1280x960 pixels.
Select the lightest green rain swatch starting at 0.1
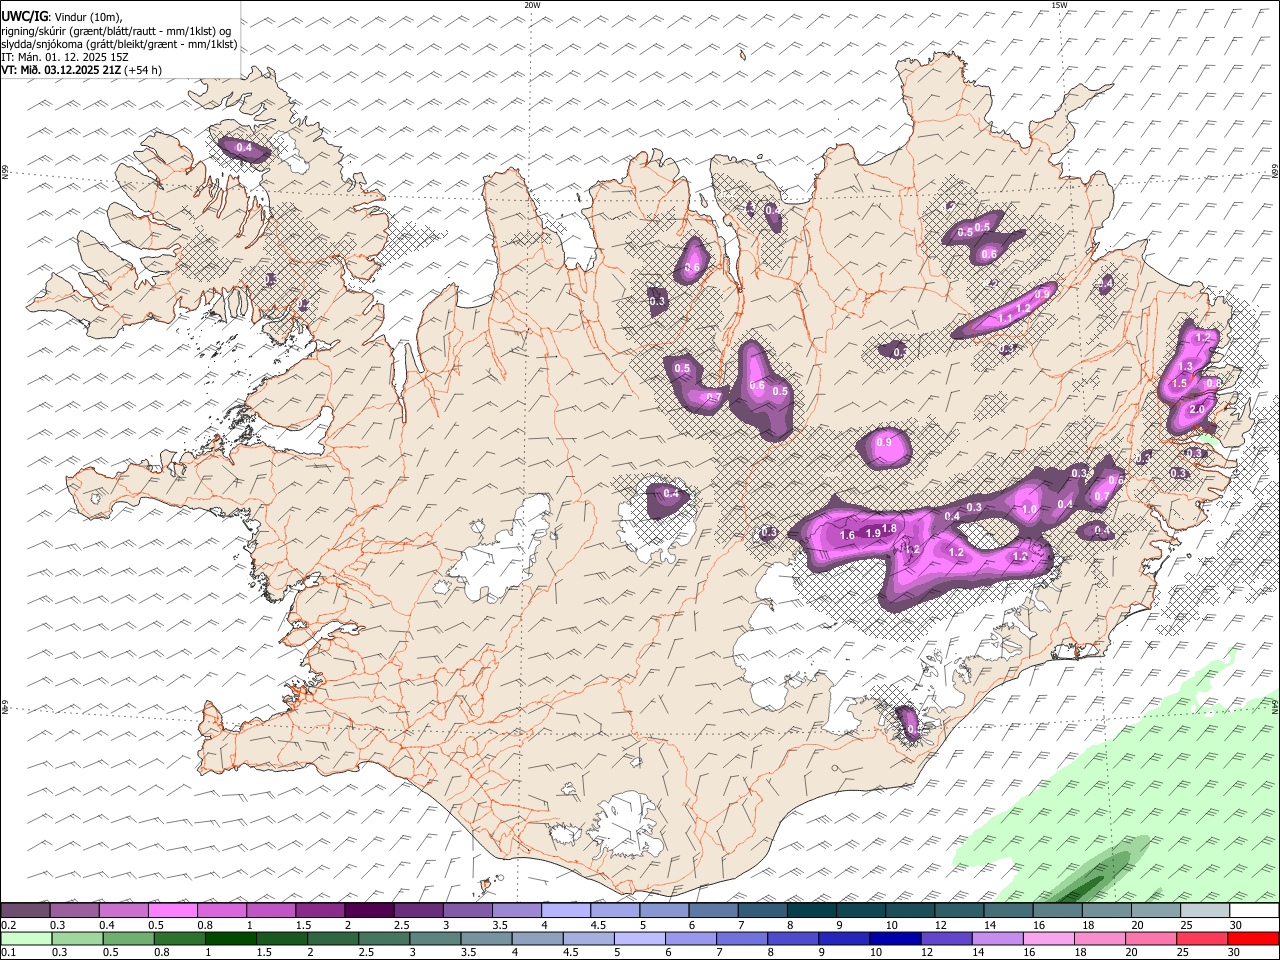pos(26,939)
